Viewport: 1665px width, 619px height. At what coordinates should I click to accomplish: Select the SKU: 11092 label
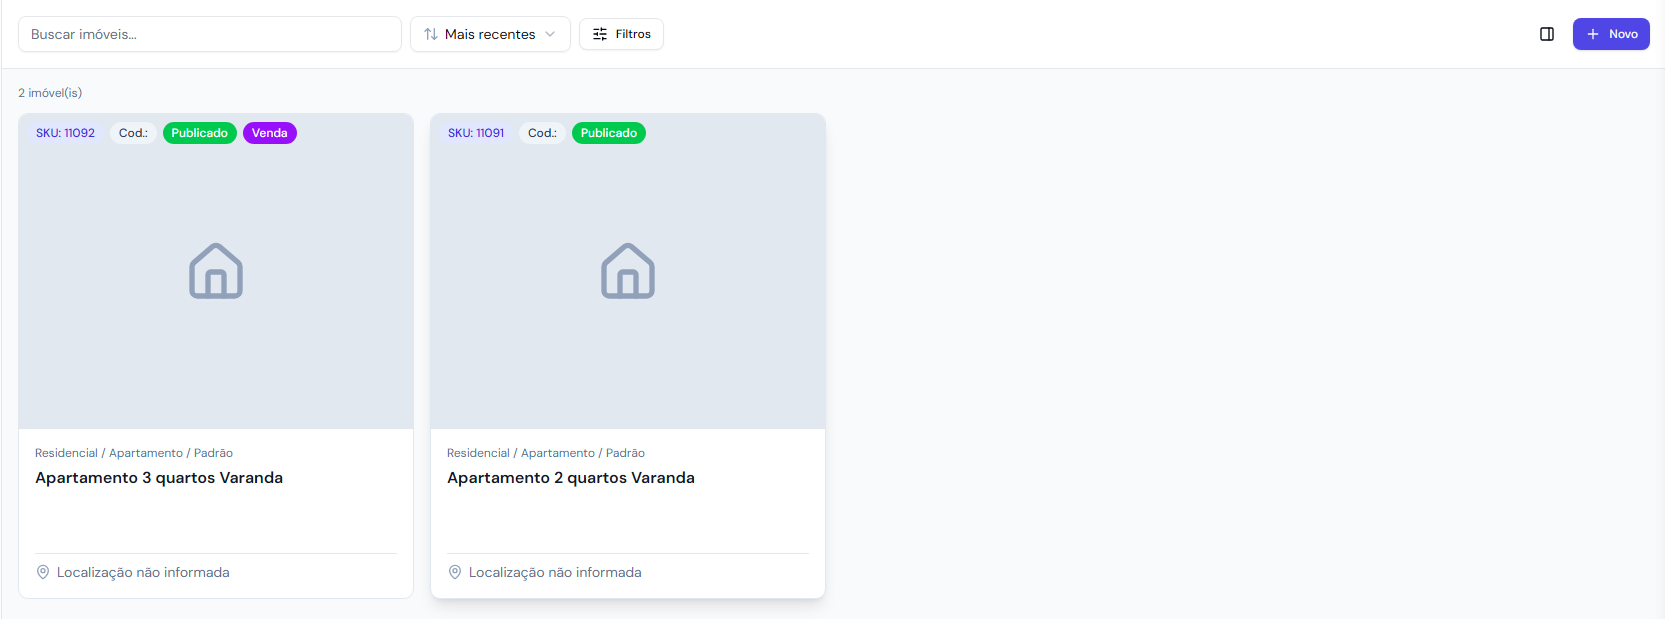tap(66, 133)
